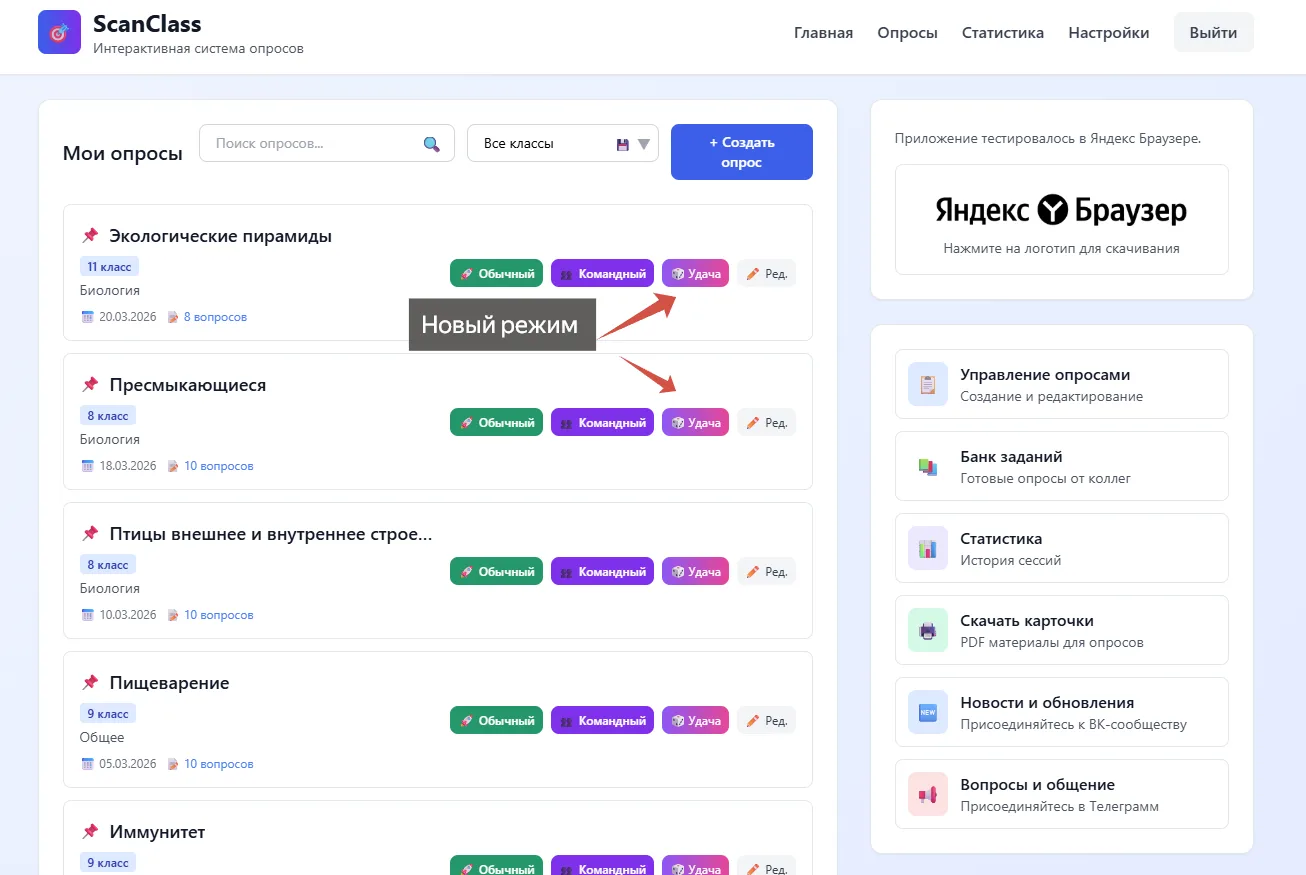Image resolution: width=1306 pixels, height=875 pixels.
Task: Click the ScanClass logo icon
Action: (59, 32)
